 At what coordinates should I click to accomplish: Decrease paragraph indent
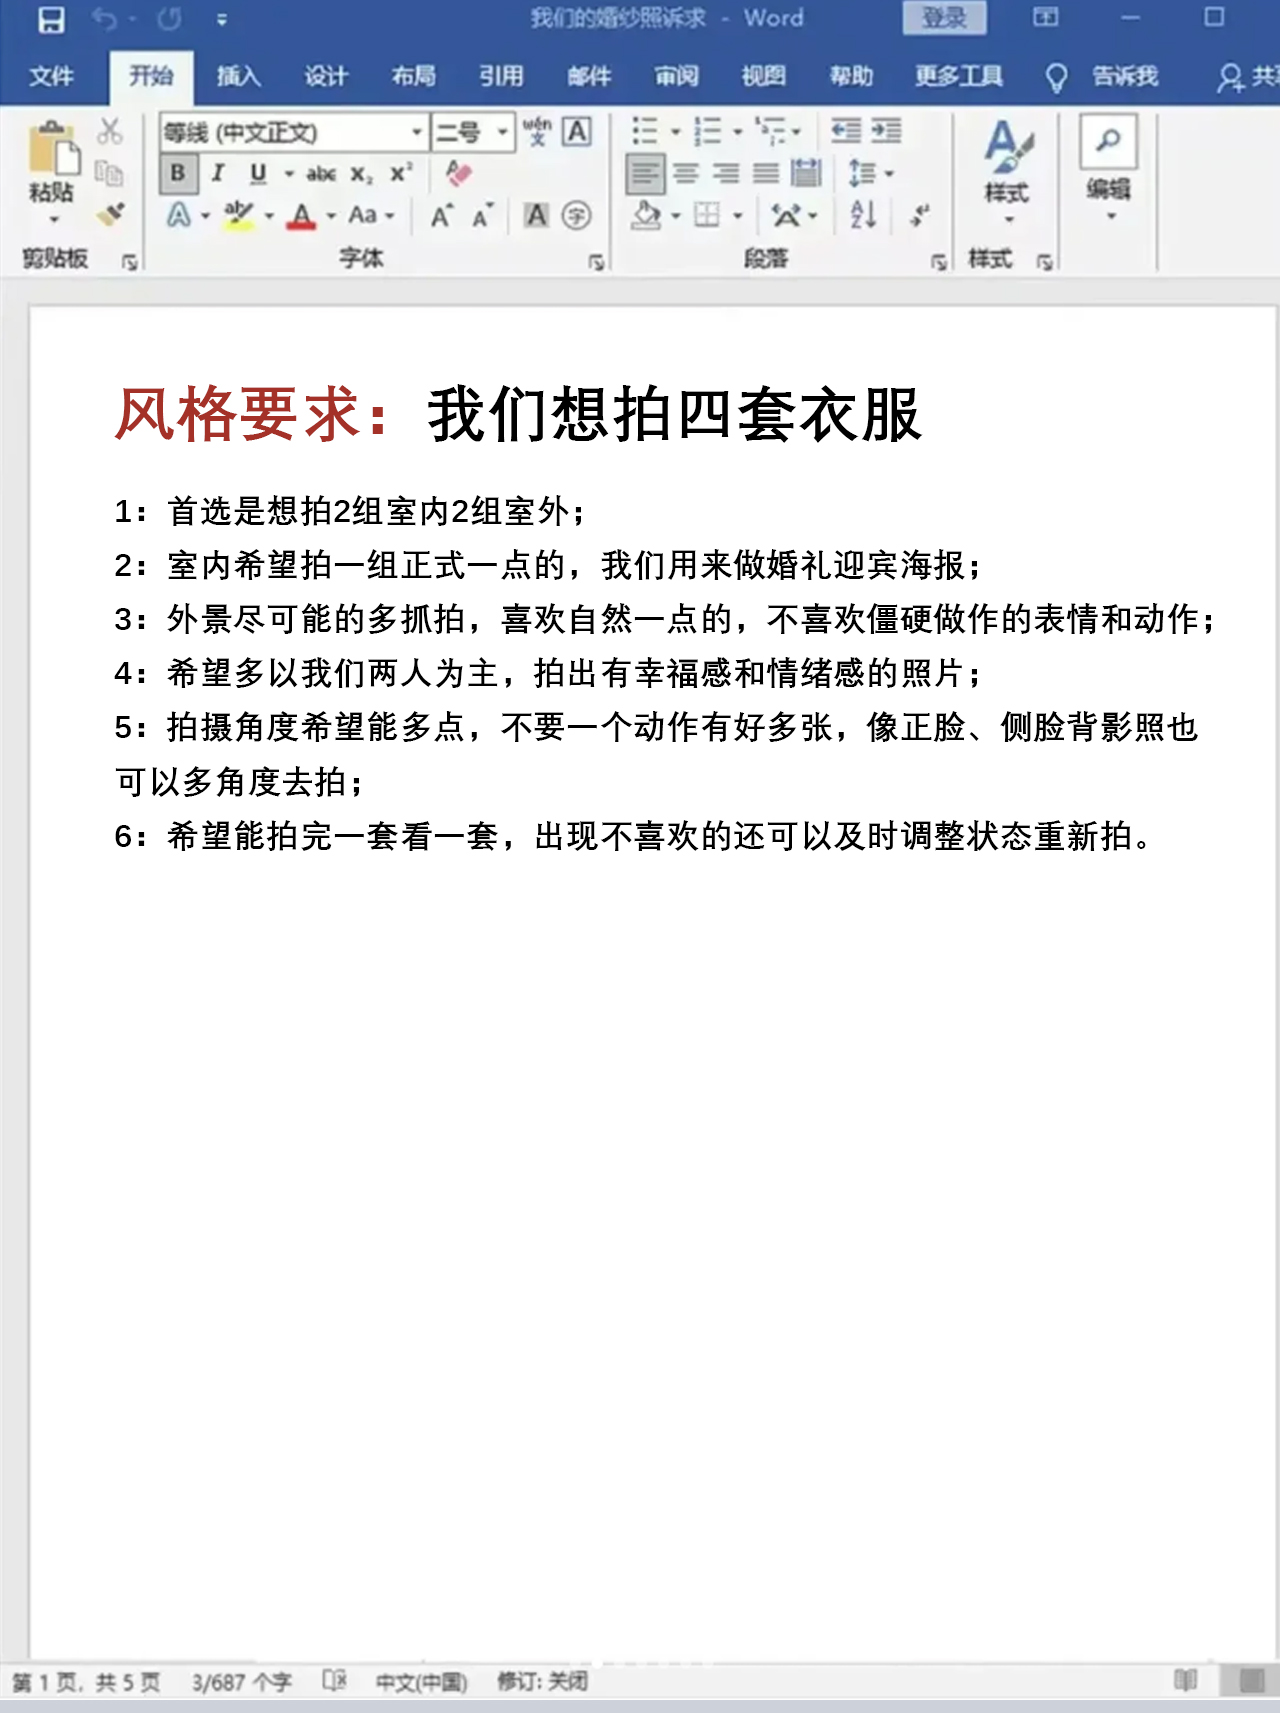(846, 131)
